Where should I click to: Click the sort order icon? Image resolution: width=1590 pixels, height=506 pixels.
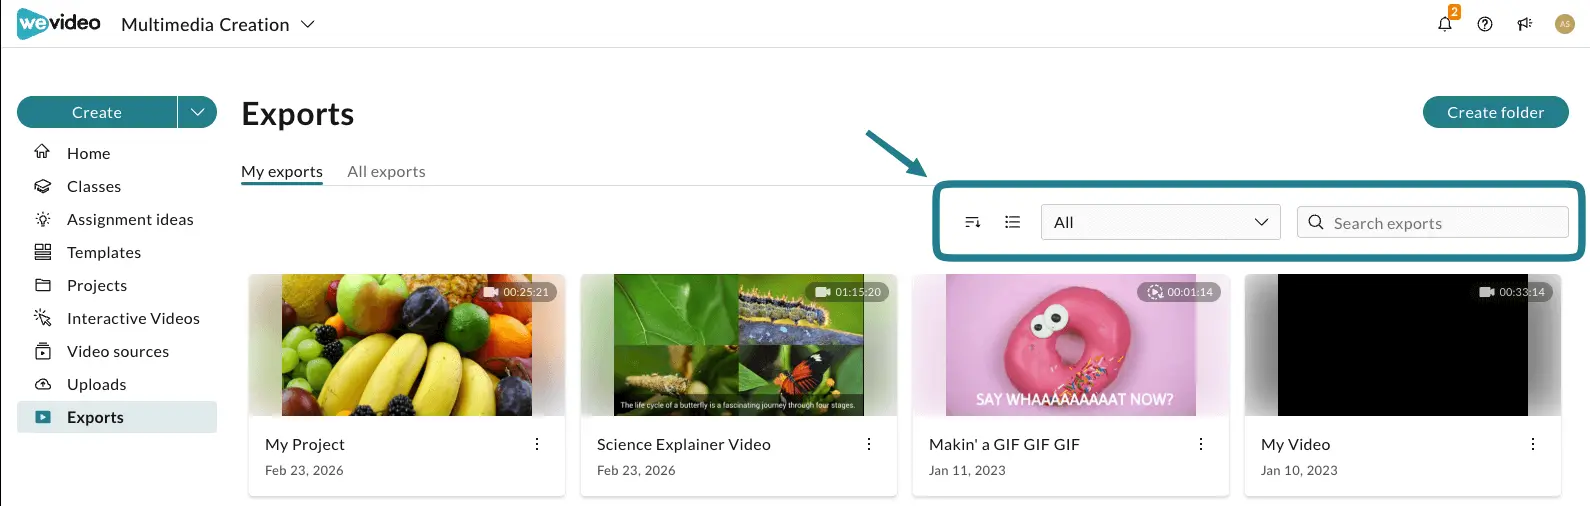coord(973,222)
